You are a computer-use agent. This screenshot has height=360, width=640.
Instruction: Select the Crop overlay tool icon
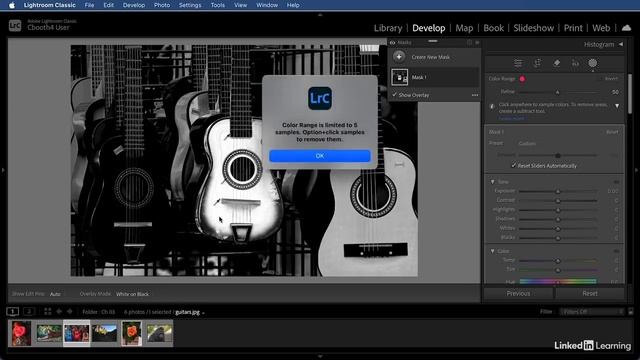click(x=537, y=63)
